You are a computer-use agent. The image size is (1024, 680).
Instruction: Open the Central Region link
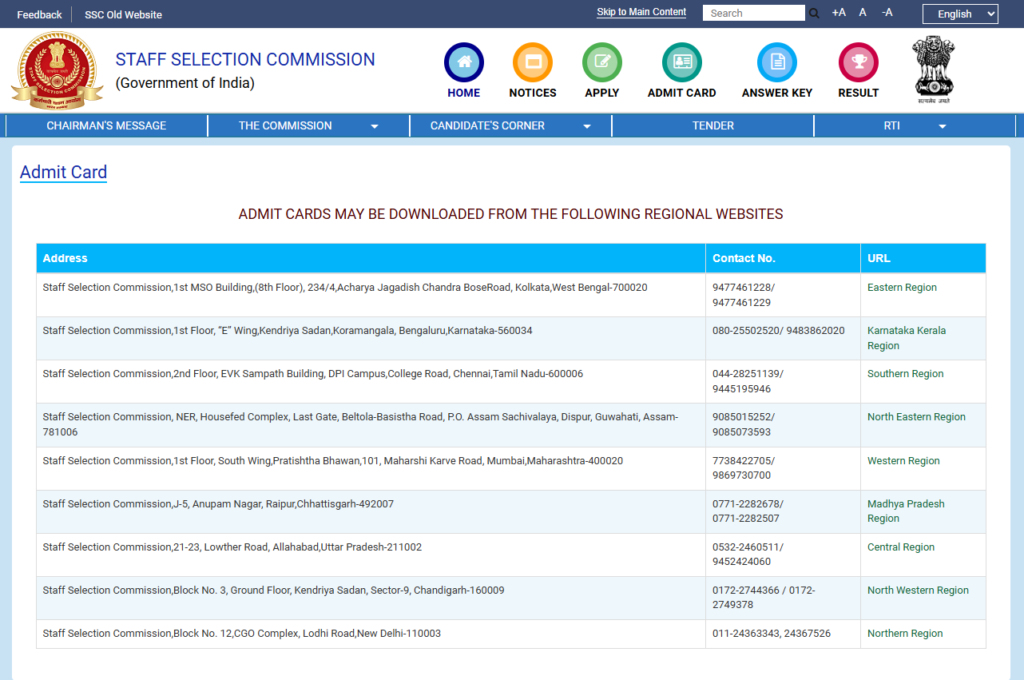coord(901,547)
